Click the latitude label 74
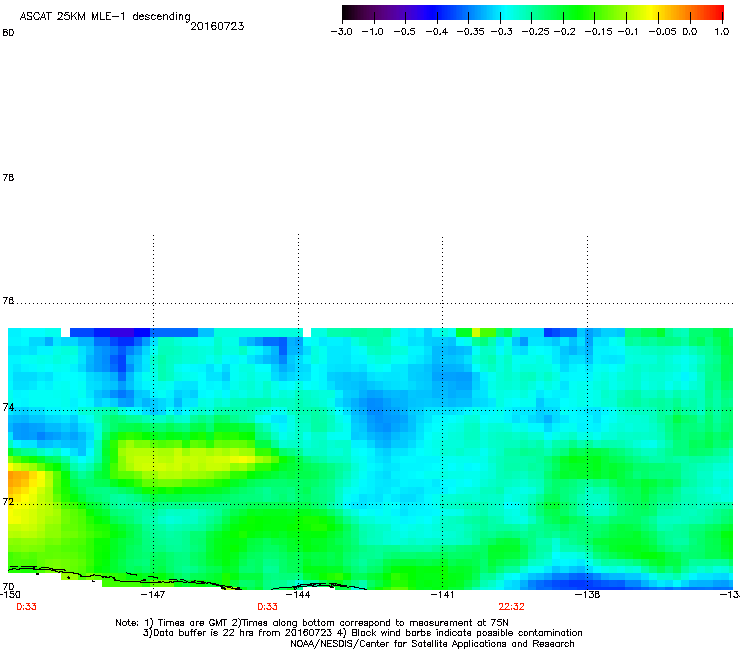 point(8,407)
